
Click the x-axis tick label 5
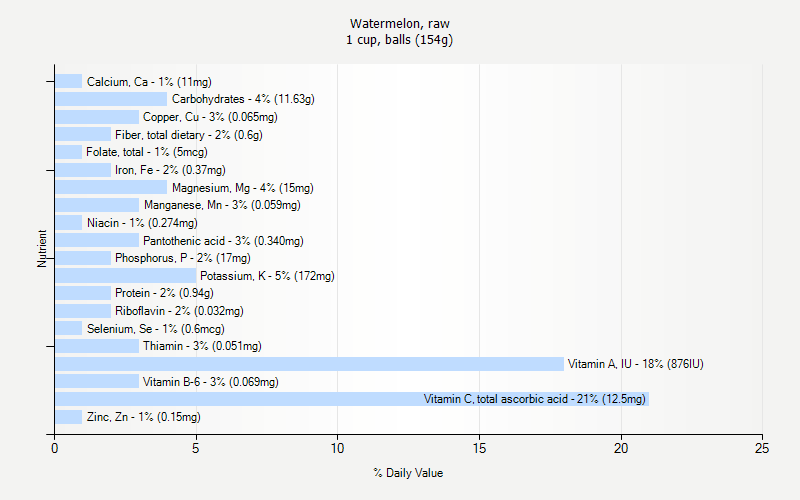[x=196, y=448]
